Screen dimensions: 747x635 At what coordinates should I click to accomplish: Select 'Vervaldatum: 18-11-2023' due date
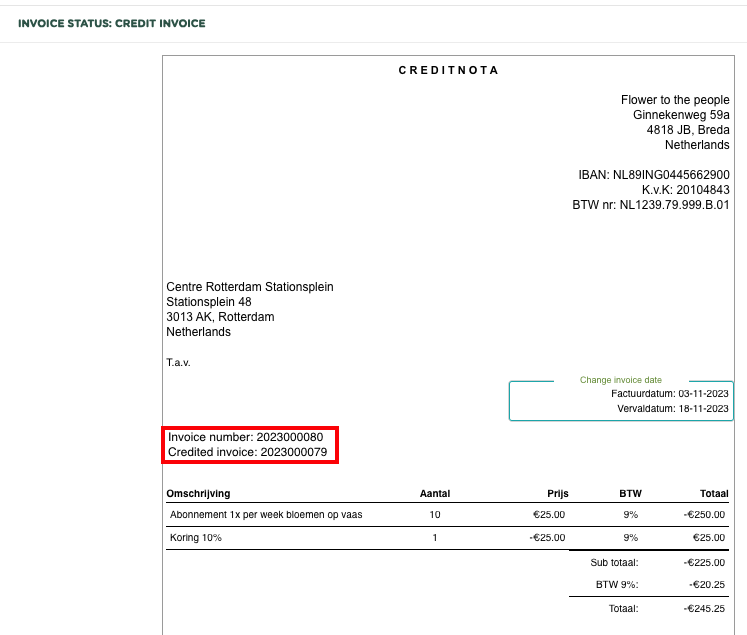[x=673, y=409]
